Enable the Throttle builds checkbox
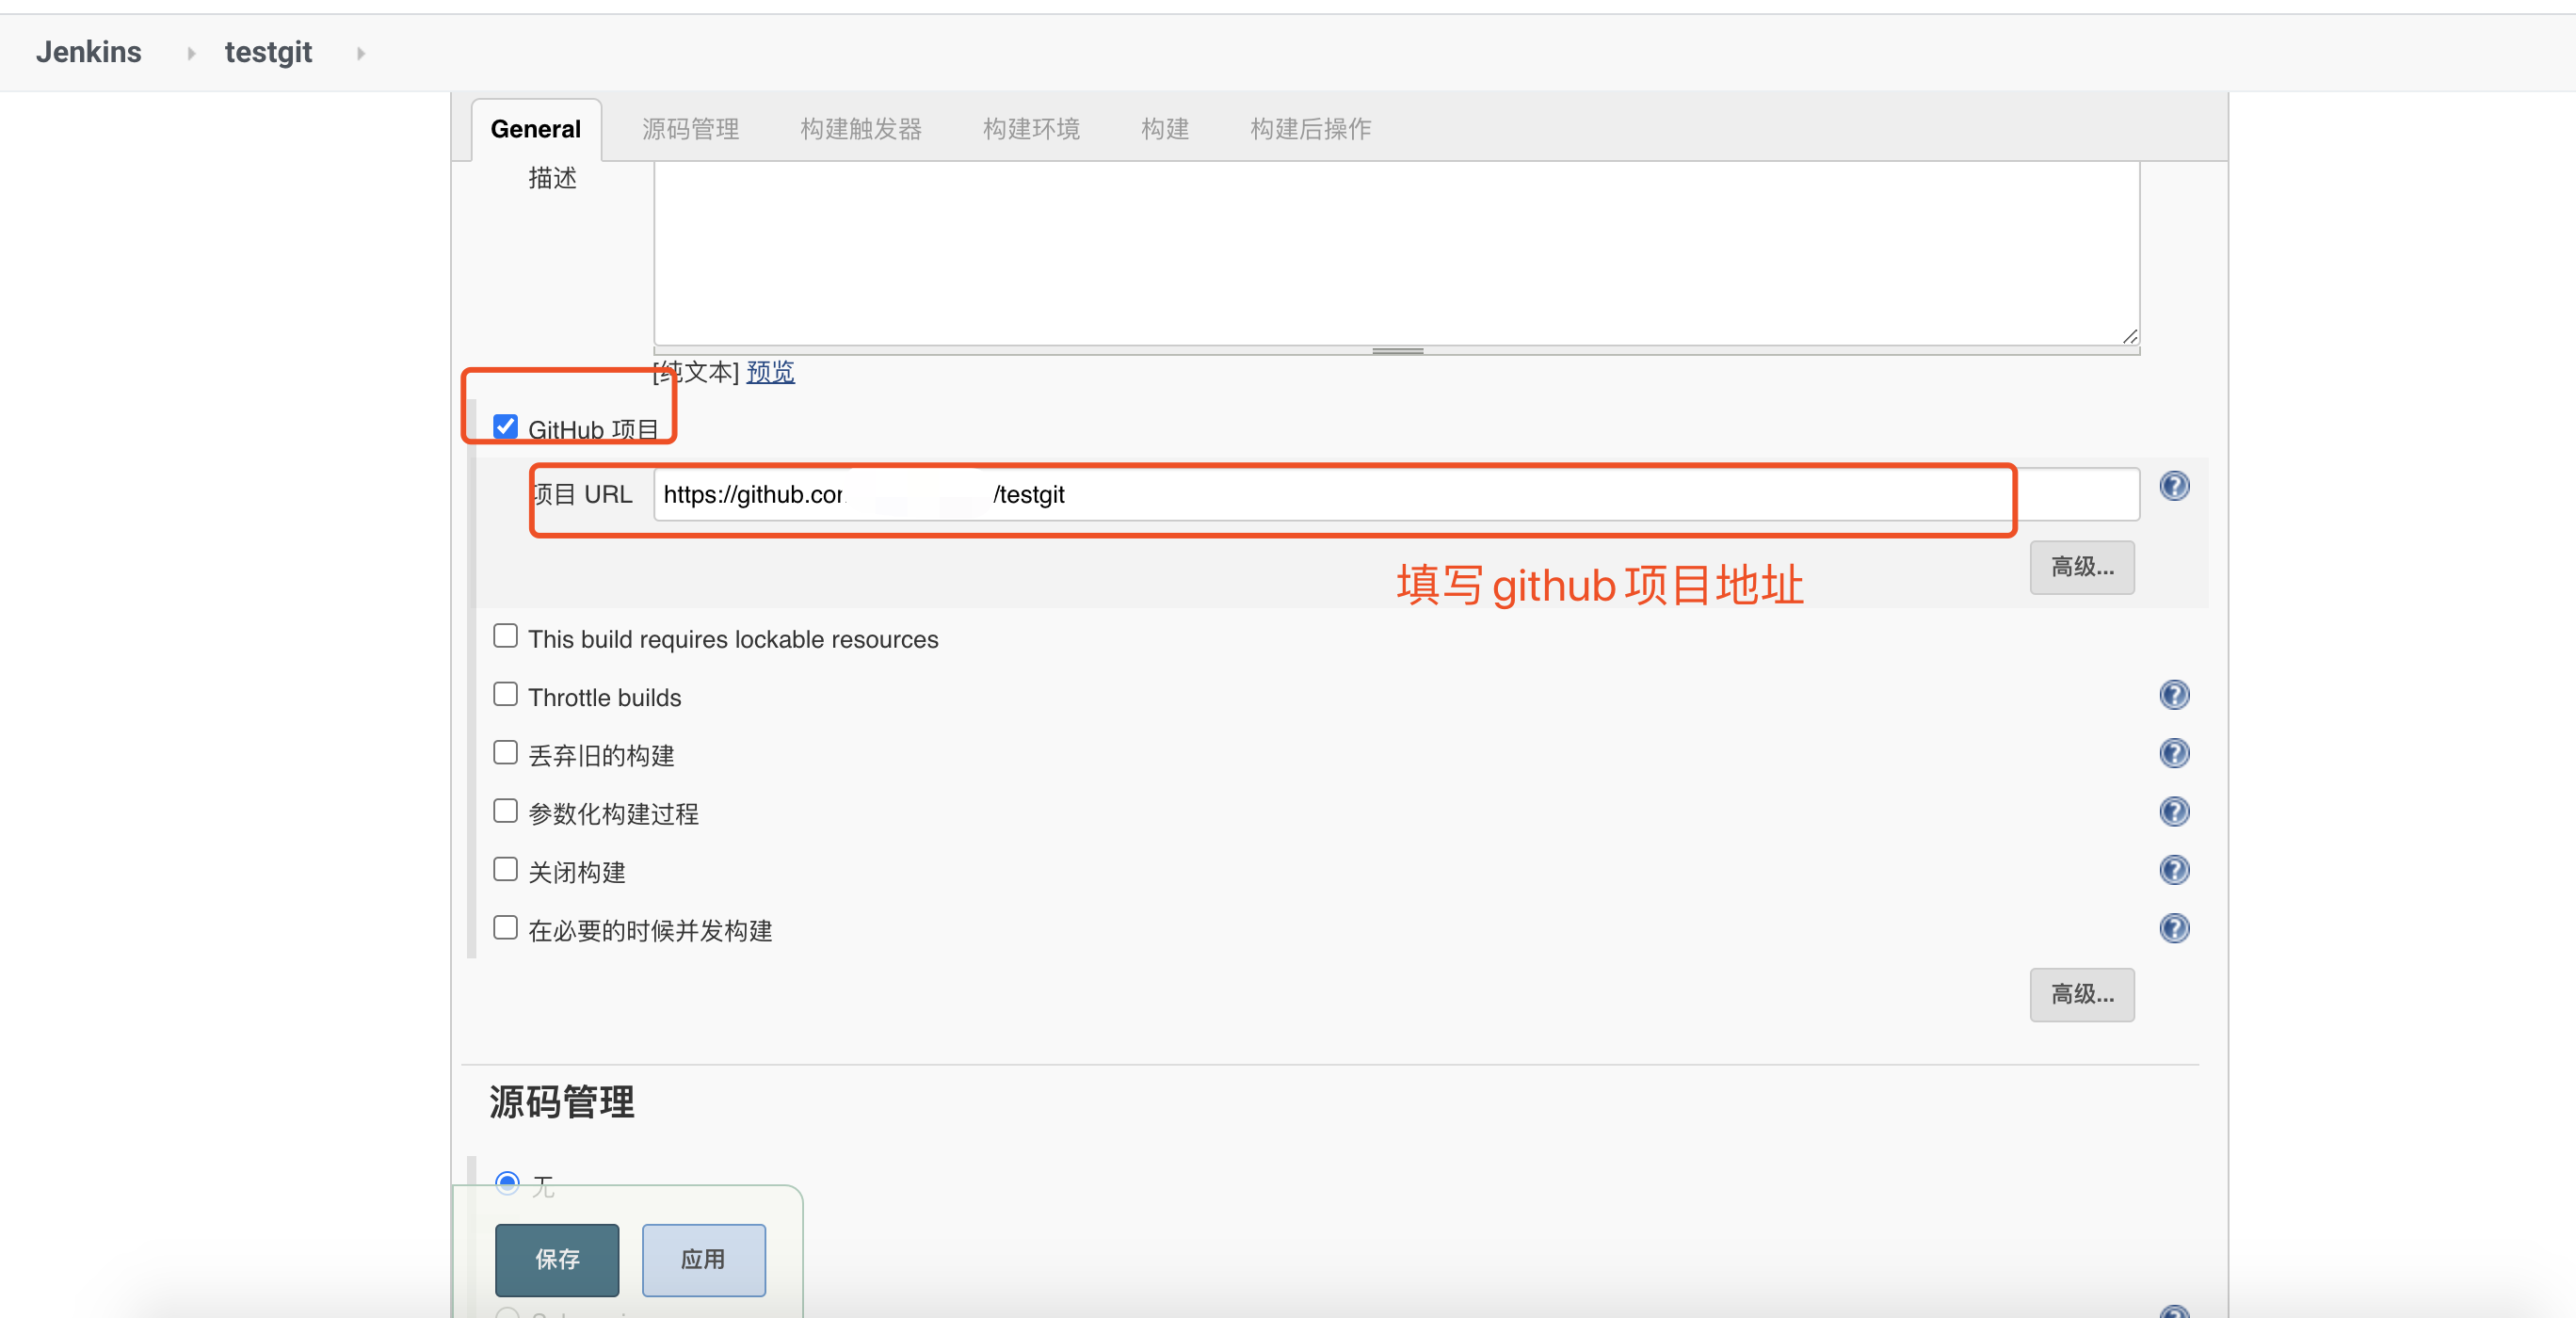Image resolution: width=2576 pixels, height=1318 pixels. 505,694
